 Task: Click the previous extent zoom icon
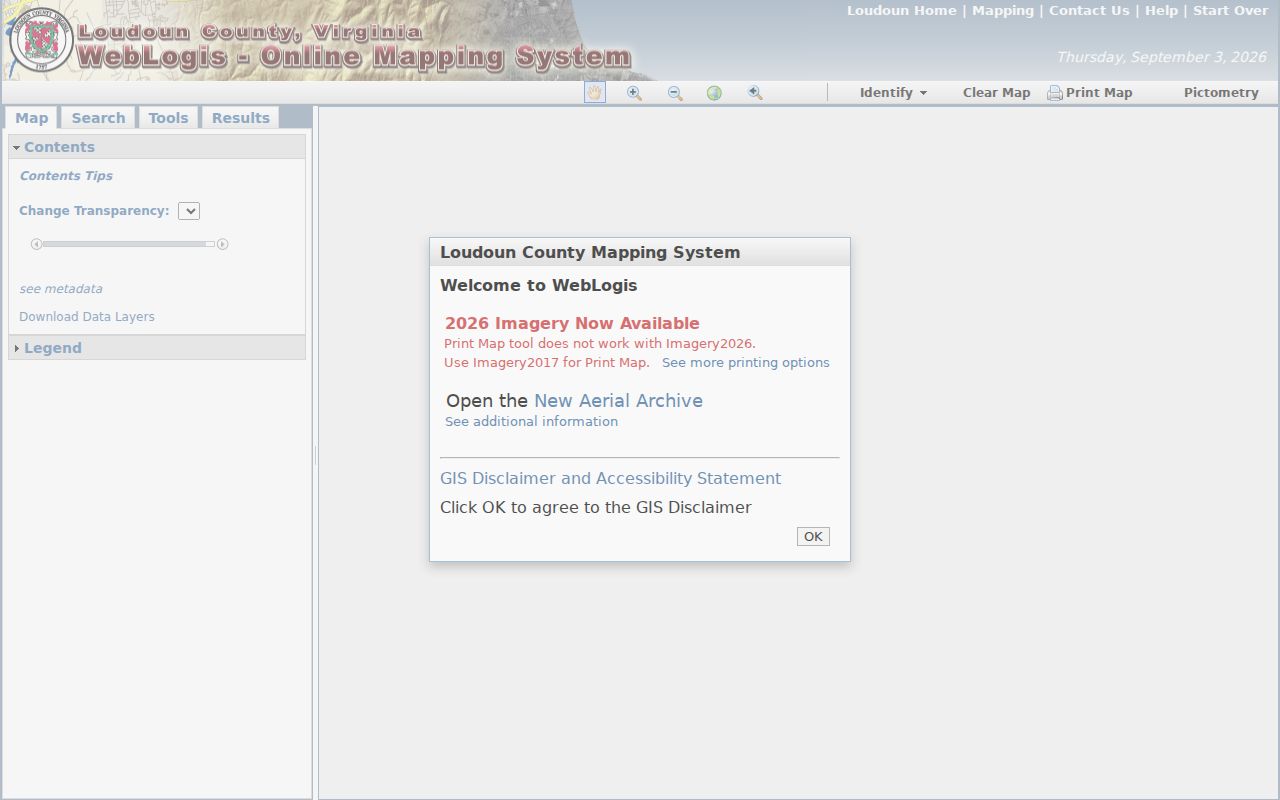point(755,92)
